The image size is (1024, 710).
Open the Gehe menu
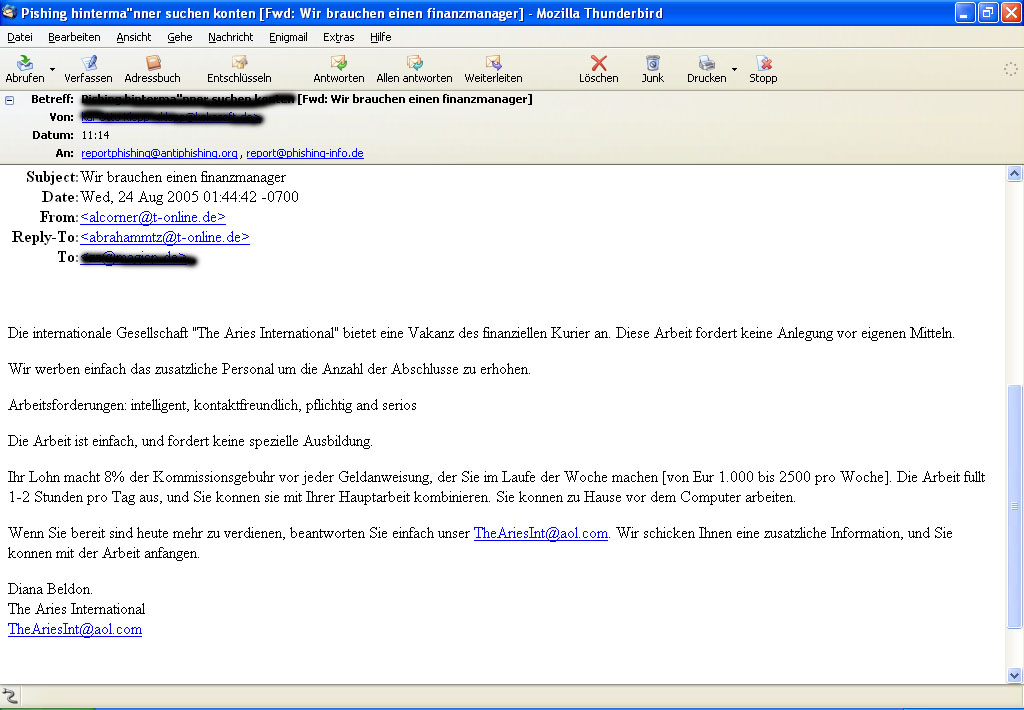(x=180, y=37)
